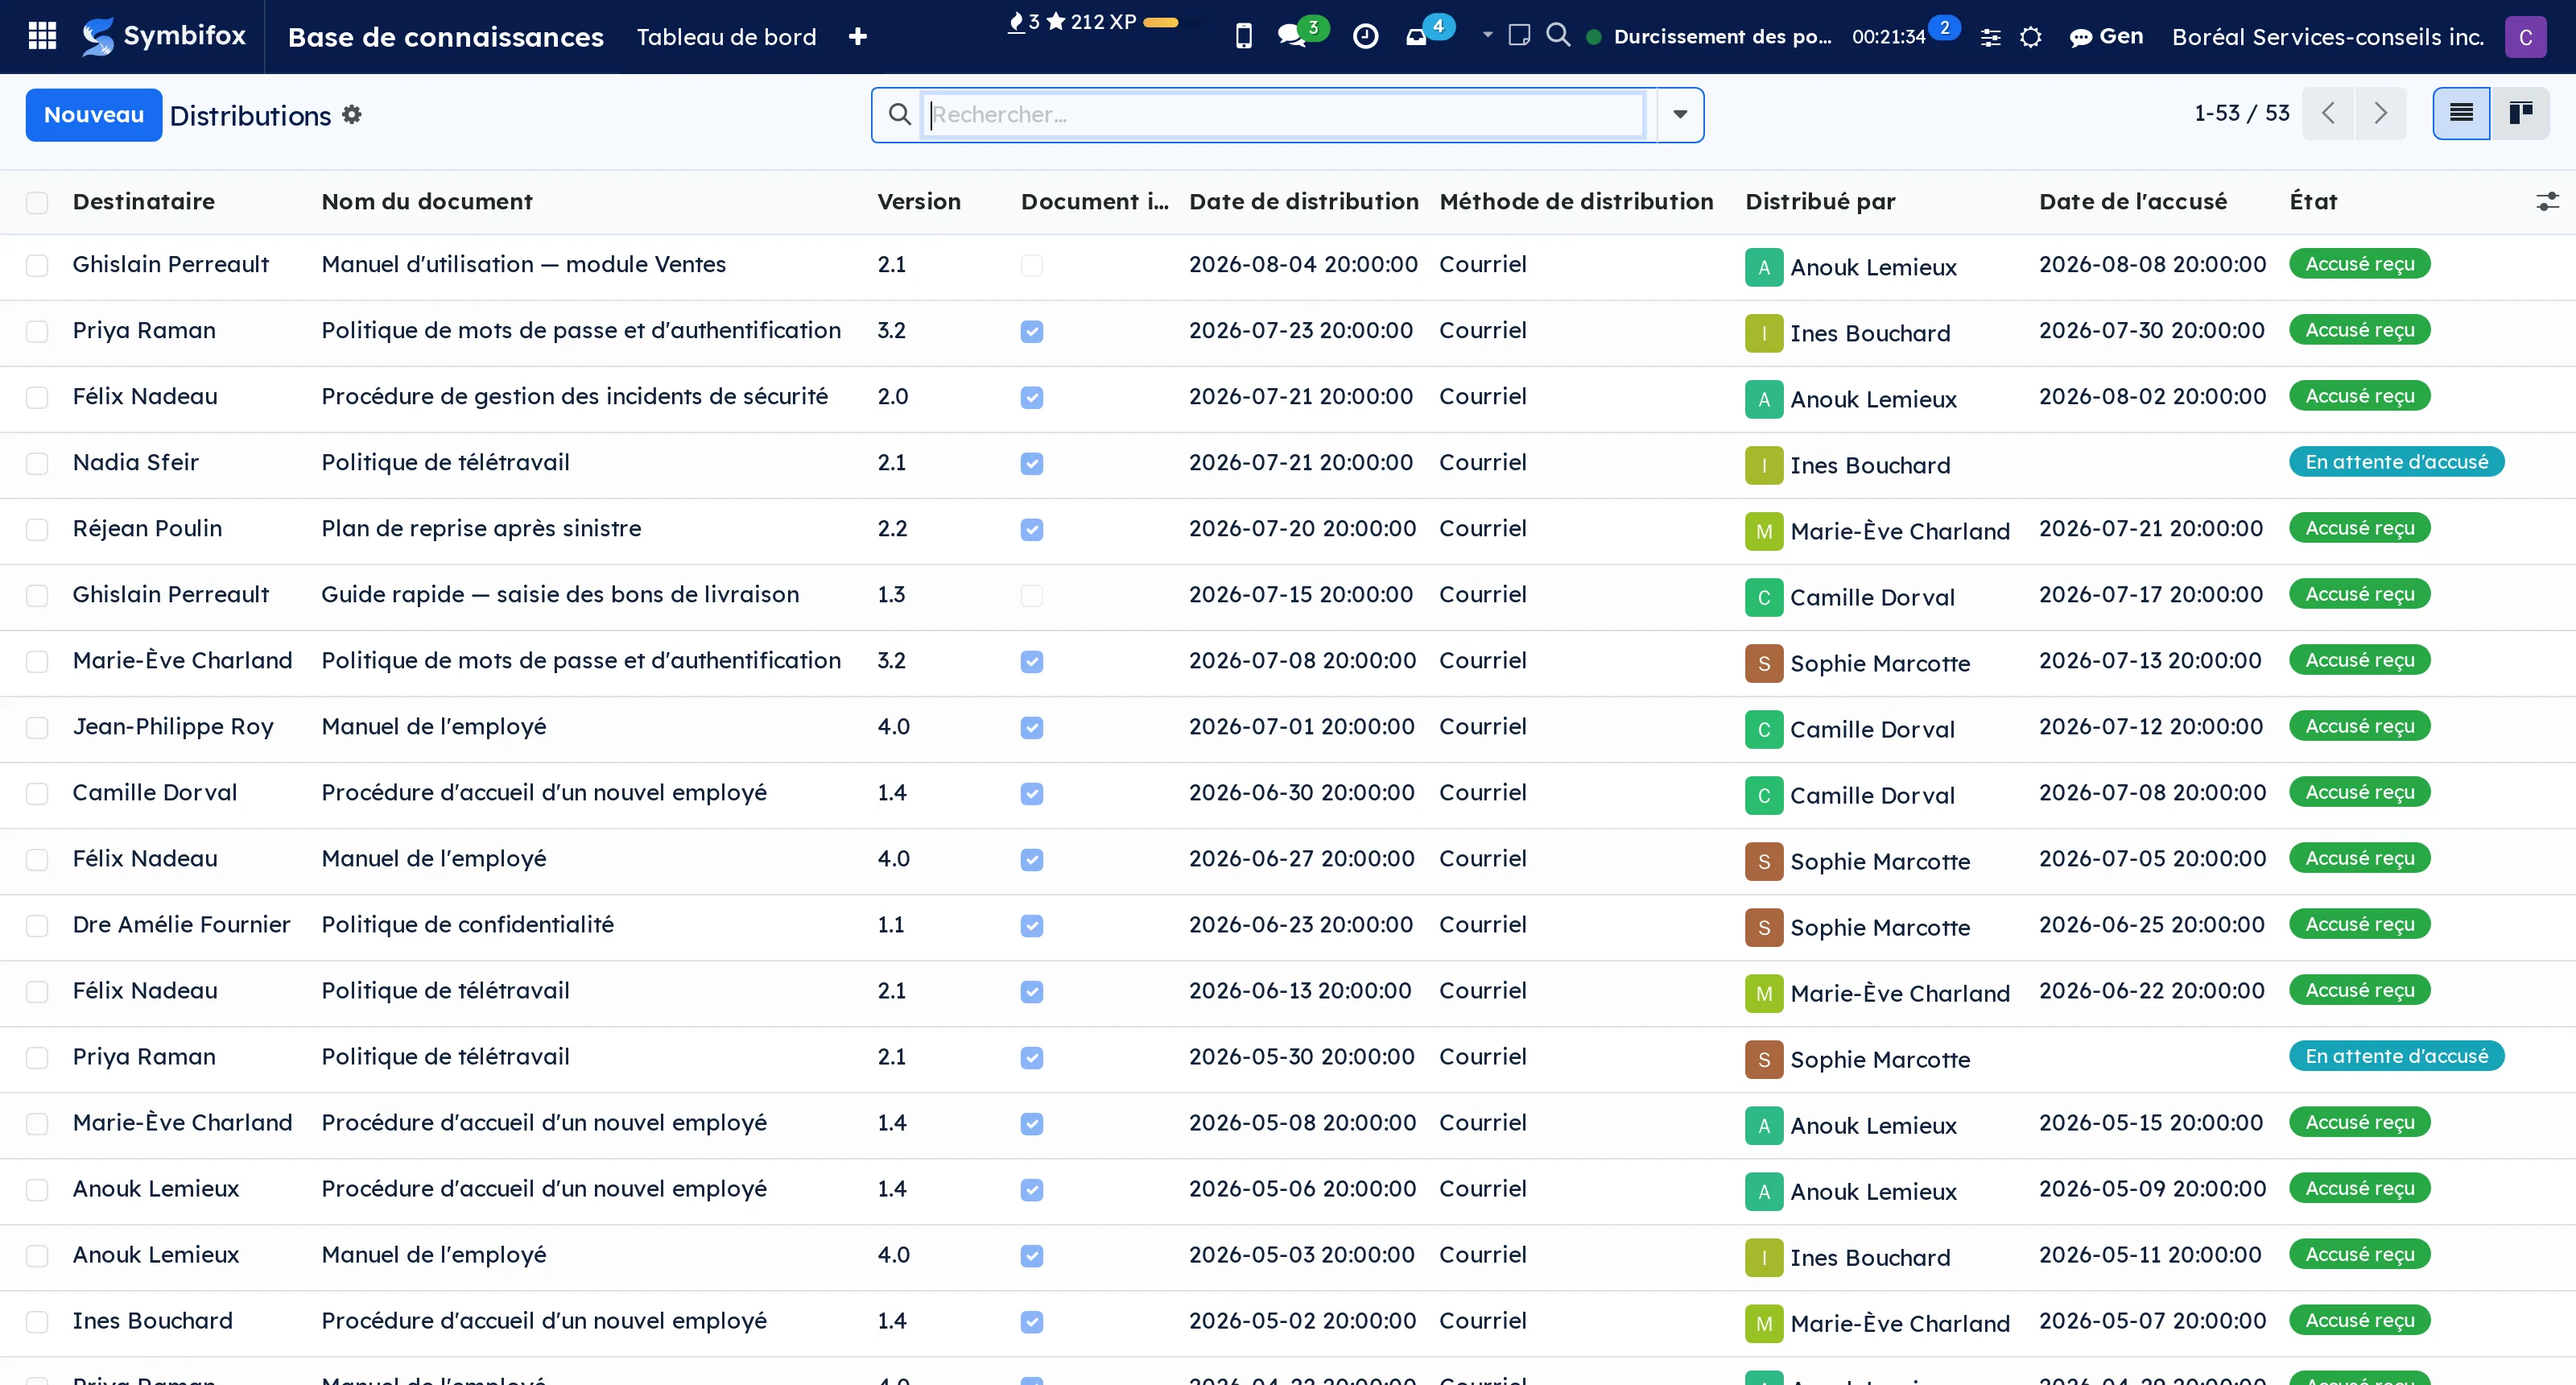This screenshot has width=2576, height=1385.
Task: Open the apps grid menu
Action: [42, 36]
